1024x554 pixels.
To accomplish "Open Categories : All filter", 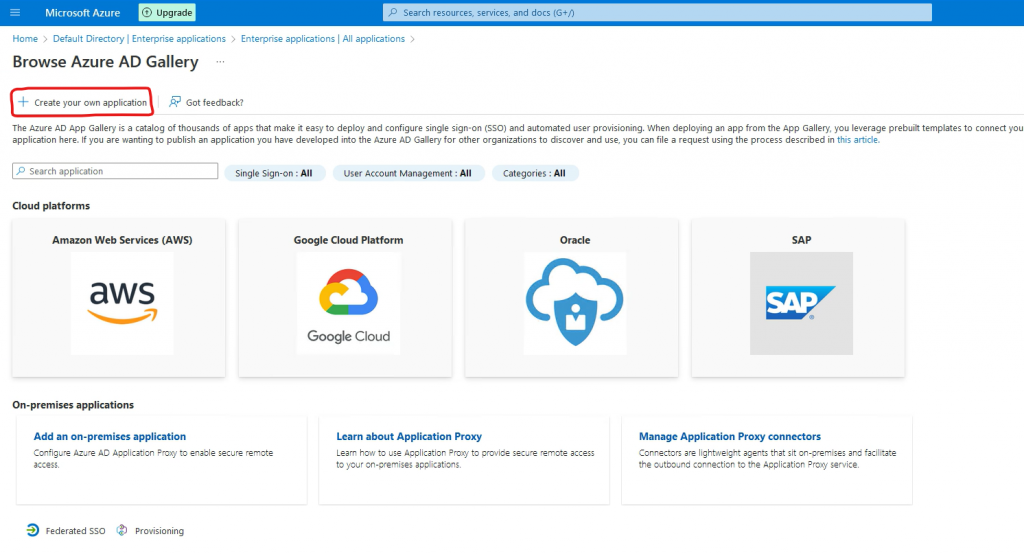I will click(534, 173).
